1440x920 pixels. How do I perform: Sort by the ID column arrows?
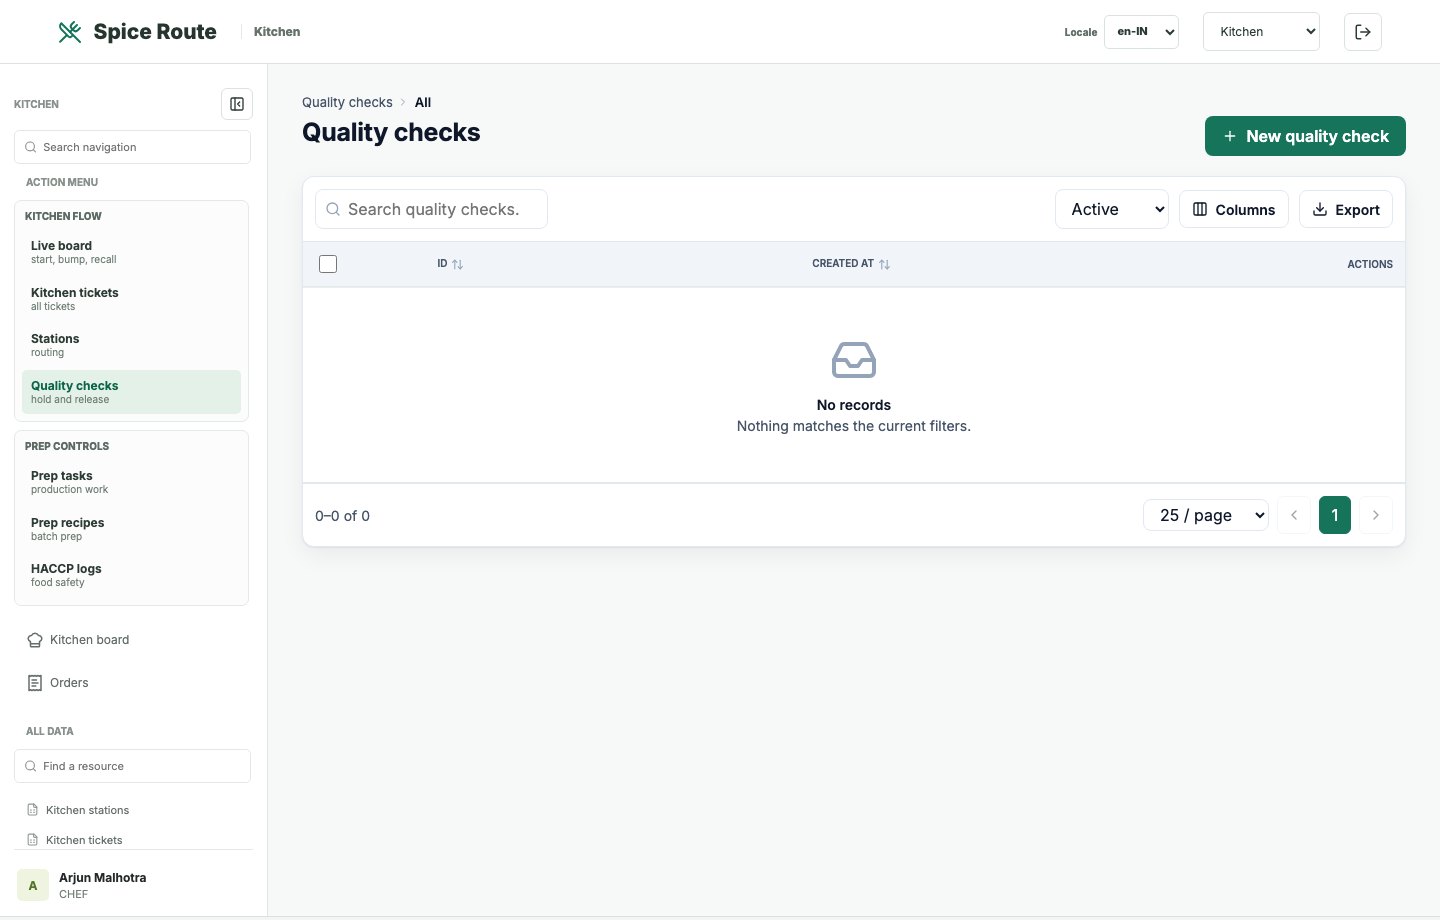(458, 264)
